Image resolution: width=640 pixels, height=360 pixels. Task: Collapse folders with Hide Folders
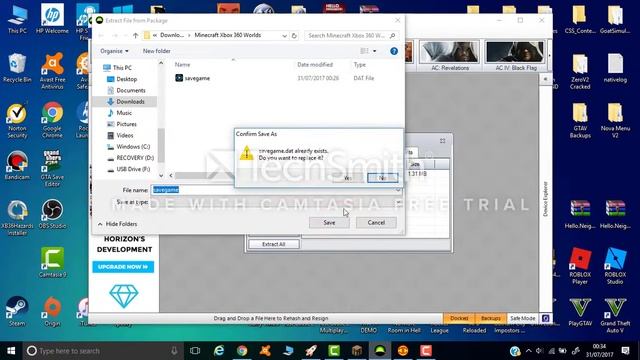pyautogui.click(x=118, y=224)
